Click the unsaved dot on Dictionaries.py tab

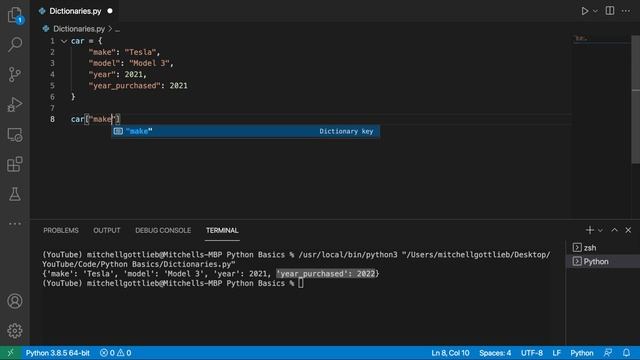coord(110,11)
